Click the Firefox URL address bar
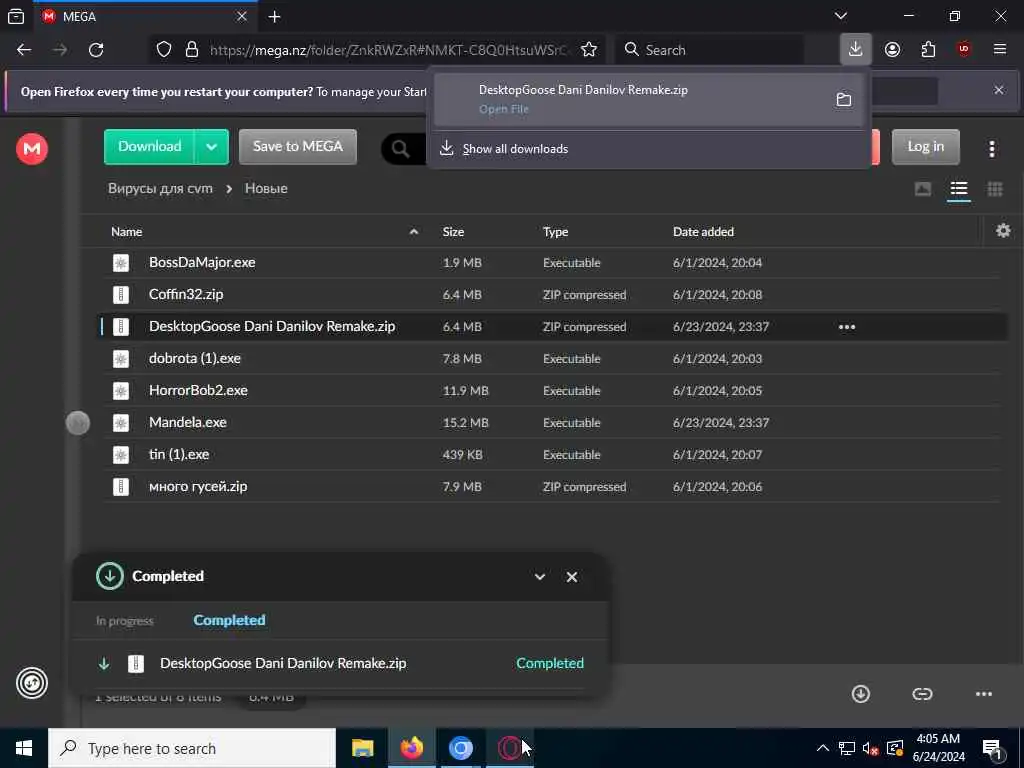 389,50
